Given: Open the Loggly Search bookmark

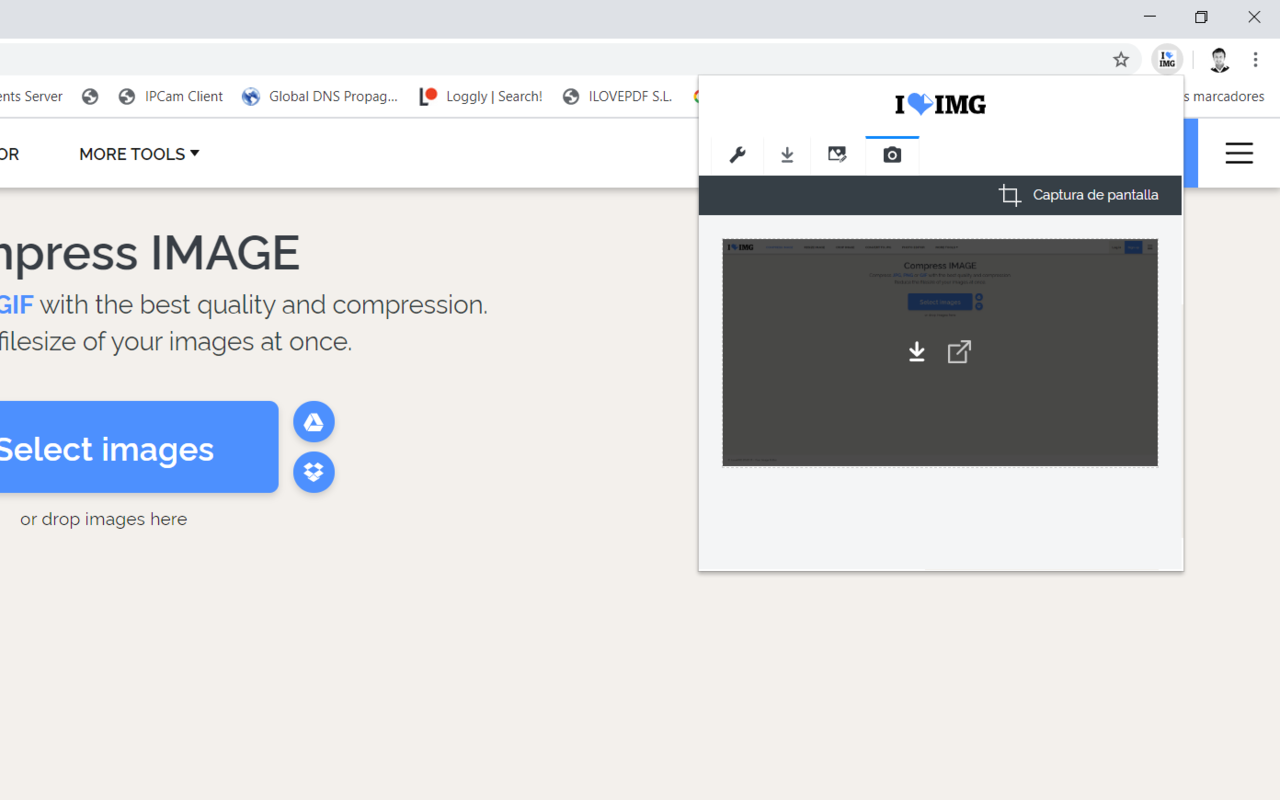Looking at the screenshot, I should pos(480,96).
